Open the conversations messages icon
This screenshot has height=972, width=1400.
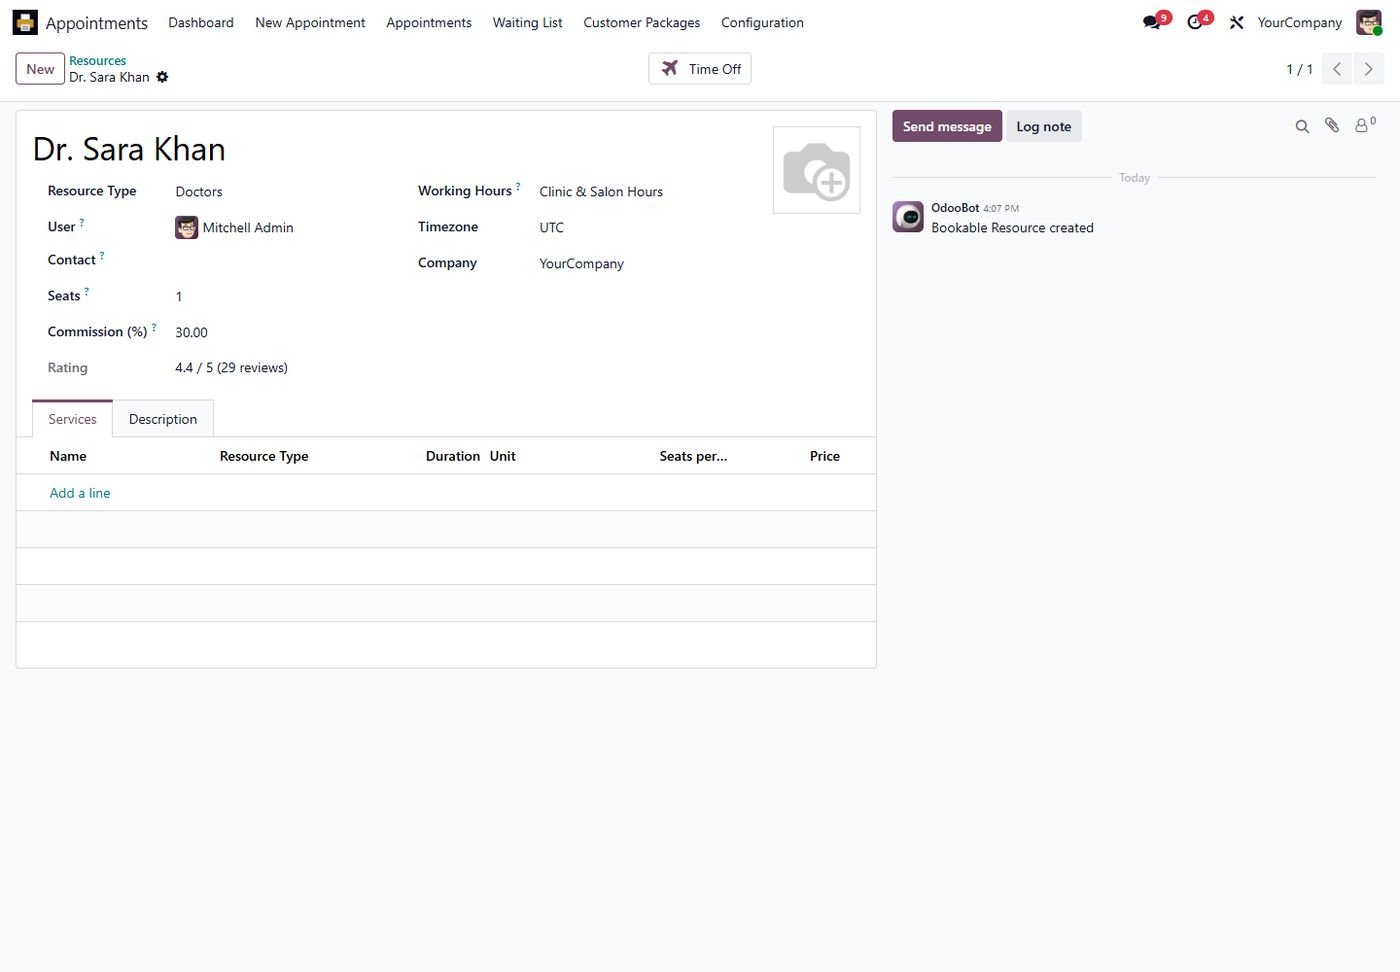[1152, 22]
